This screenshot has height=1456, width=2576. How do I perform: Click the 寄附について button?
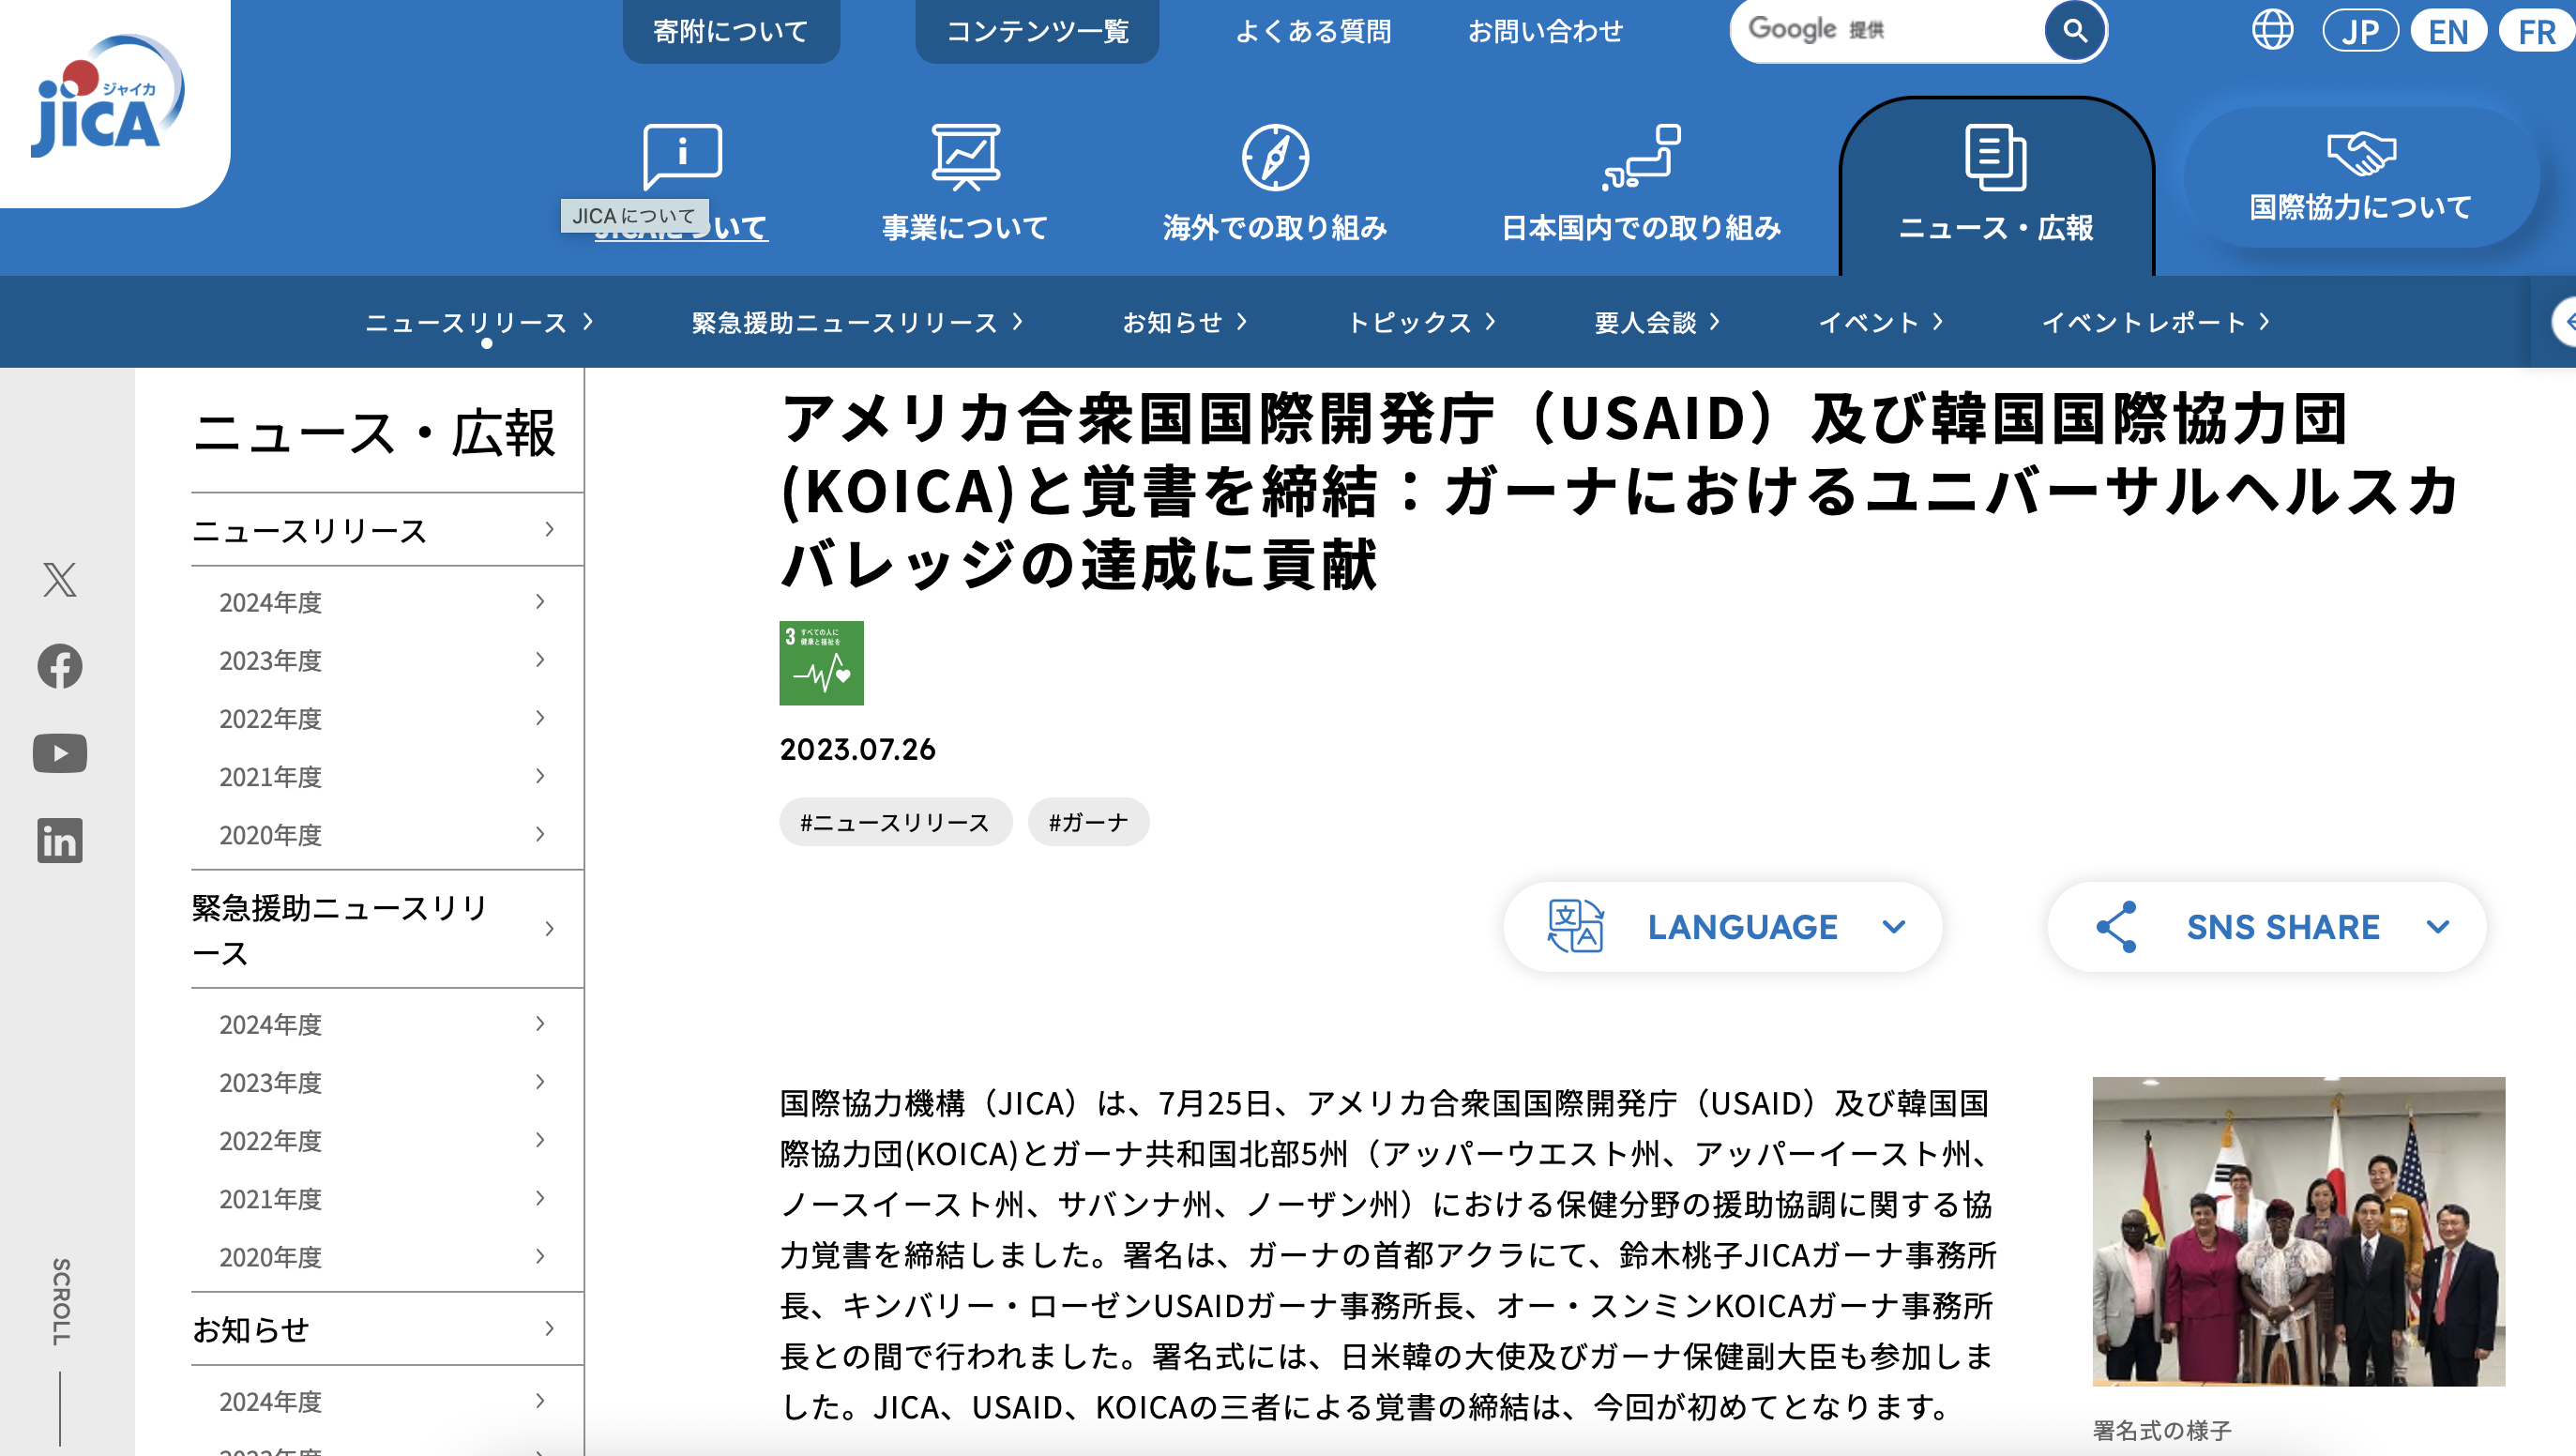731,31
